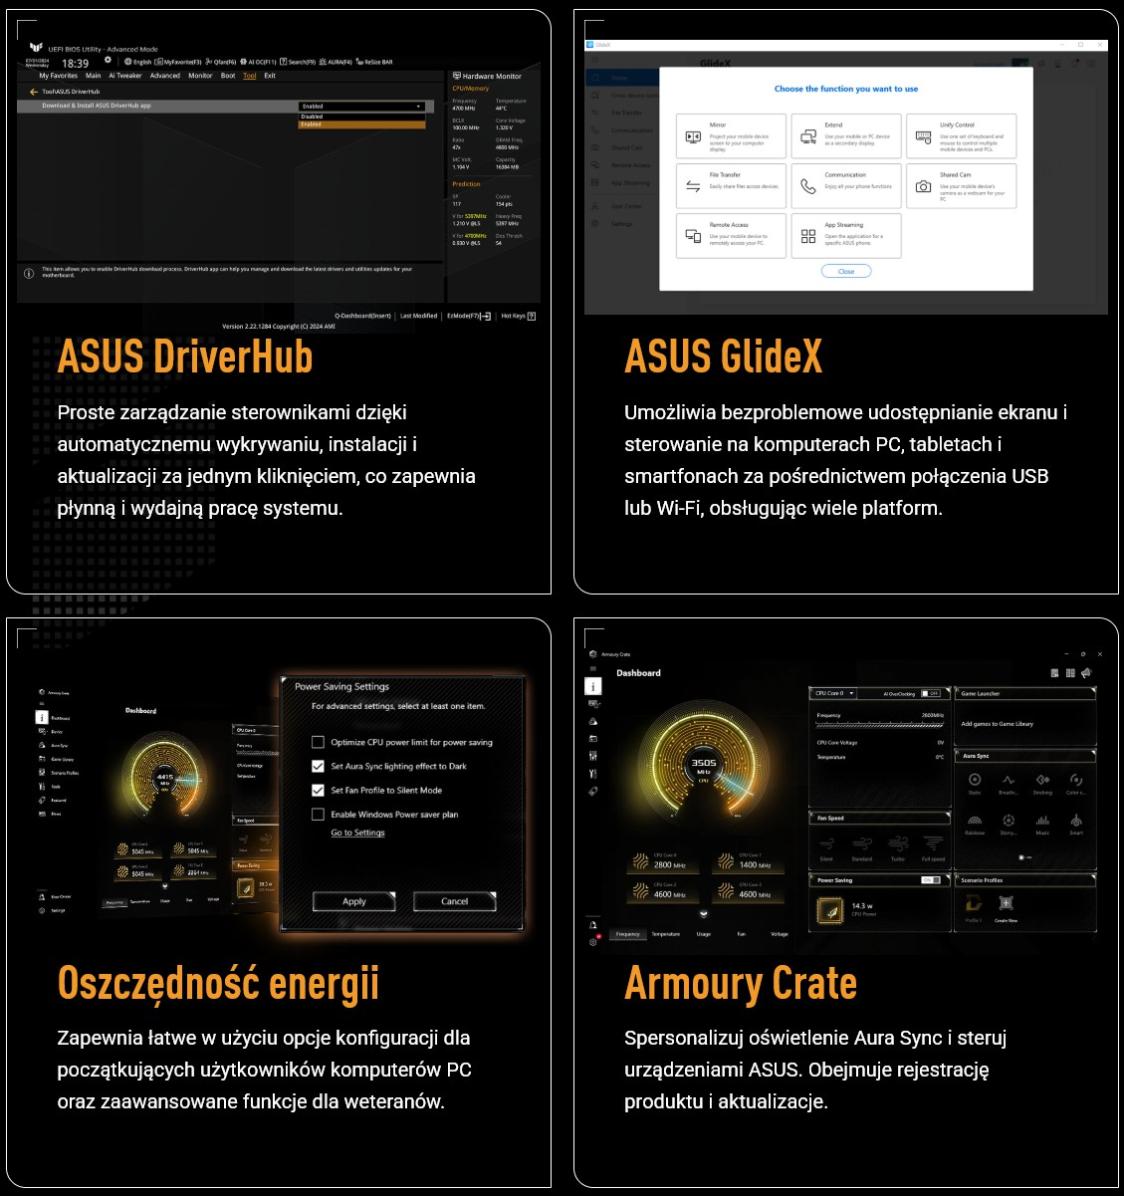1124x1196 pixels.
Task: Set Fan Speed to Full speed
Action: [x=933, y=847]
